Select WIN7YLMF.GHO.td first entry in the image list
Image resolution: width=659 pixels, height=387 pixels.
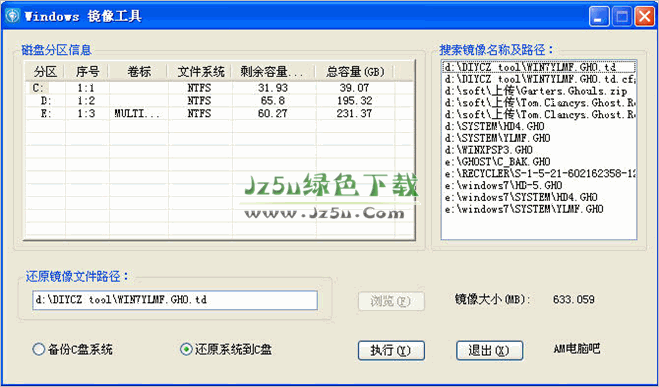tap(539, 67)
